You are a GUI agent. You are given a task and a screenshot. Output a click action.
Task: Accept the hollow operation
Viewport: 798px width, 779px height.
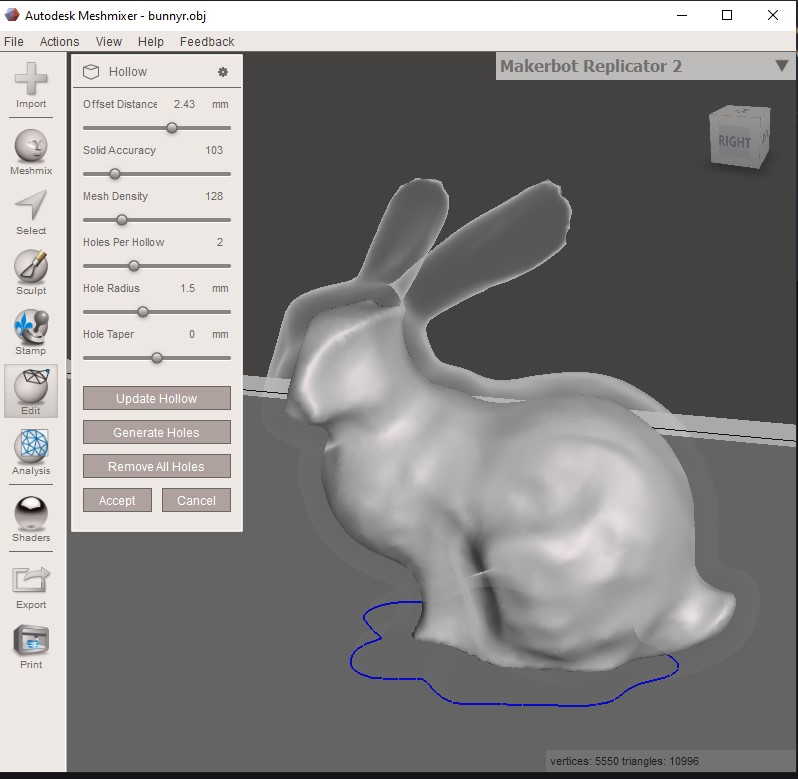pyautogui.click(x=117, y=500)
